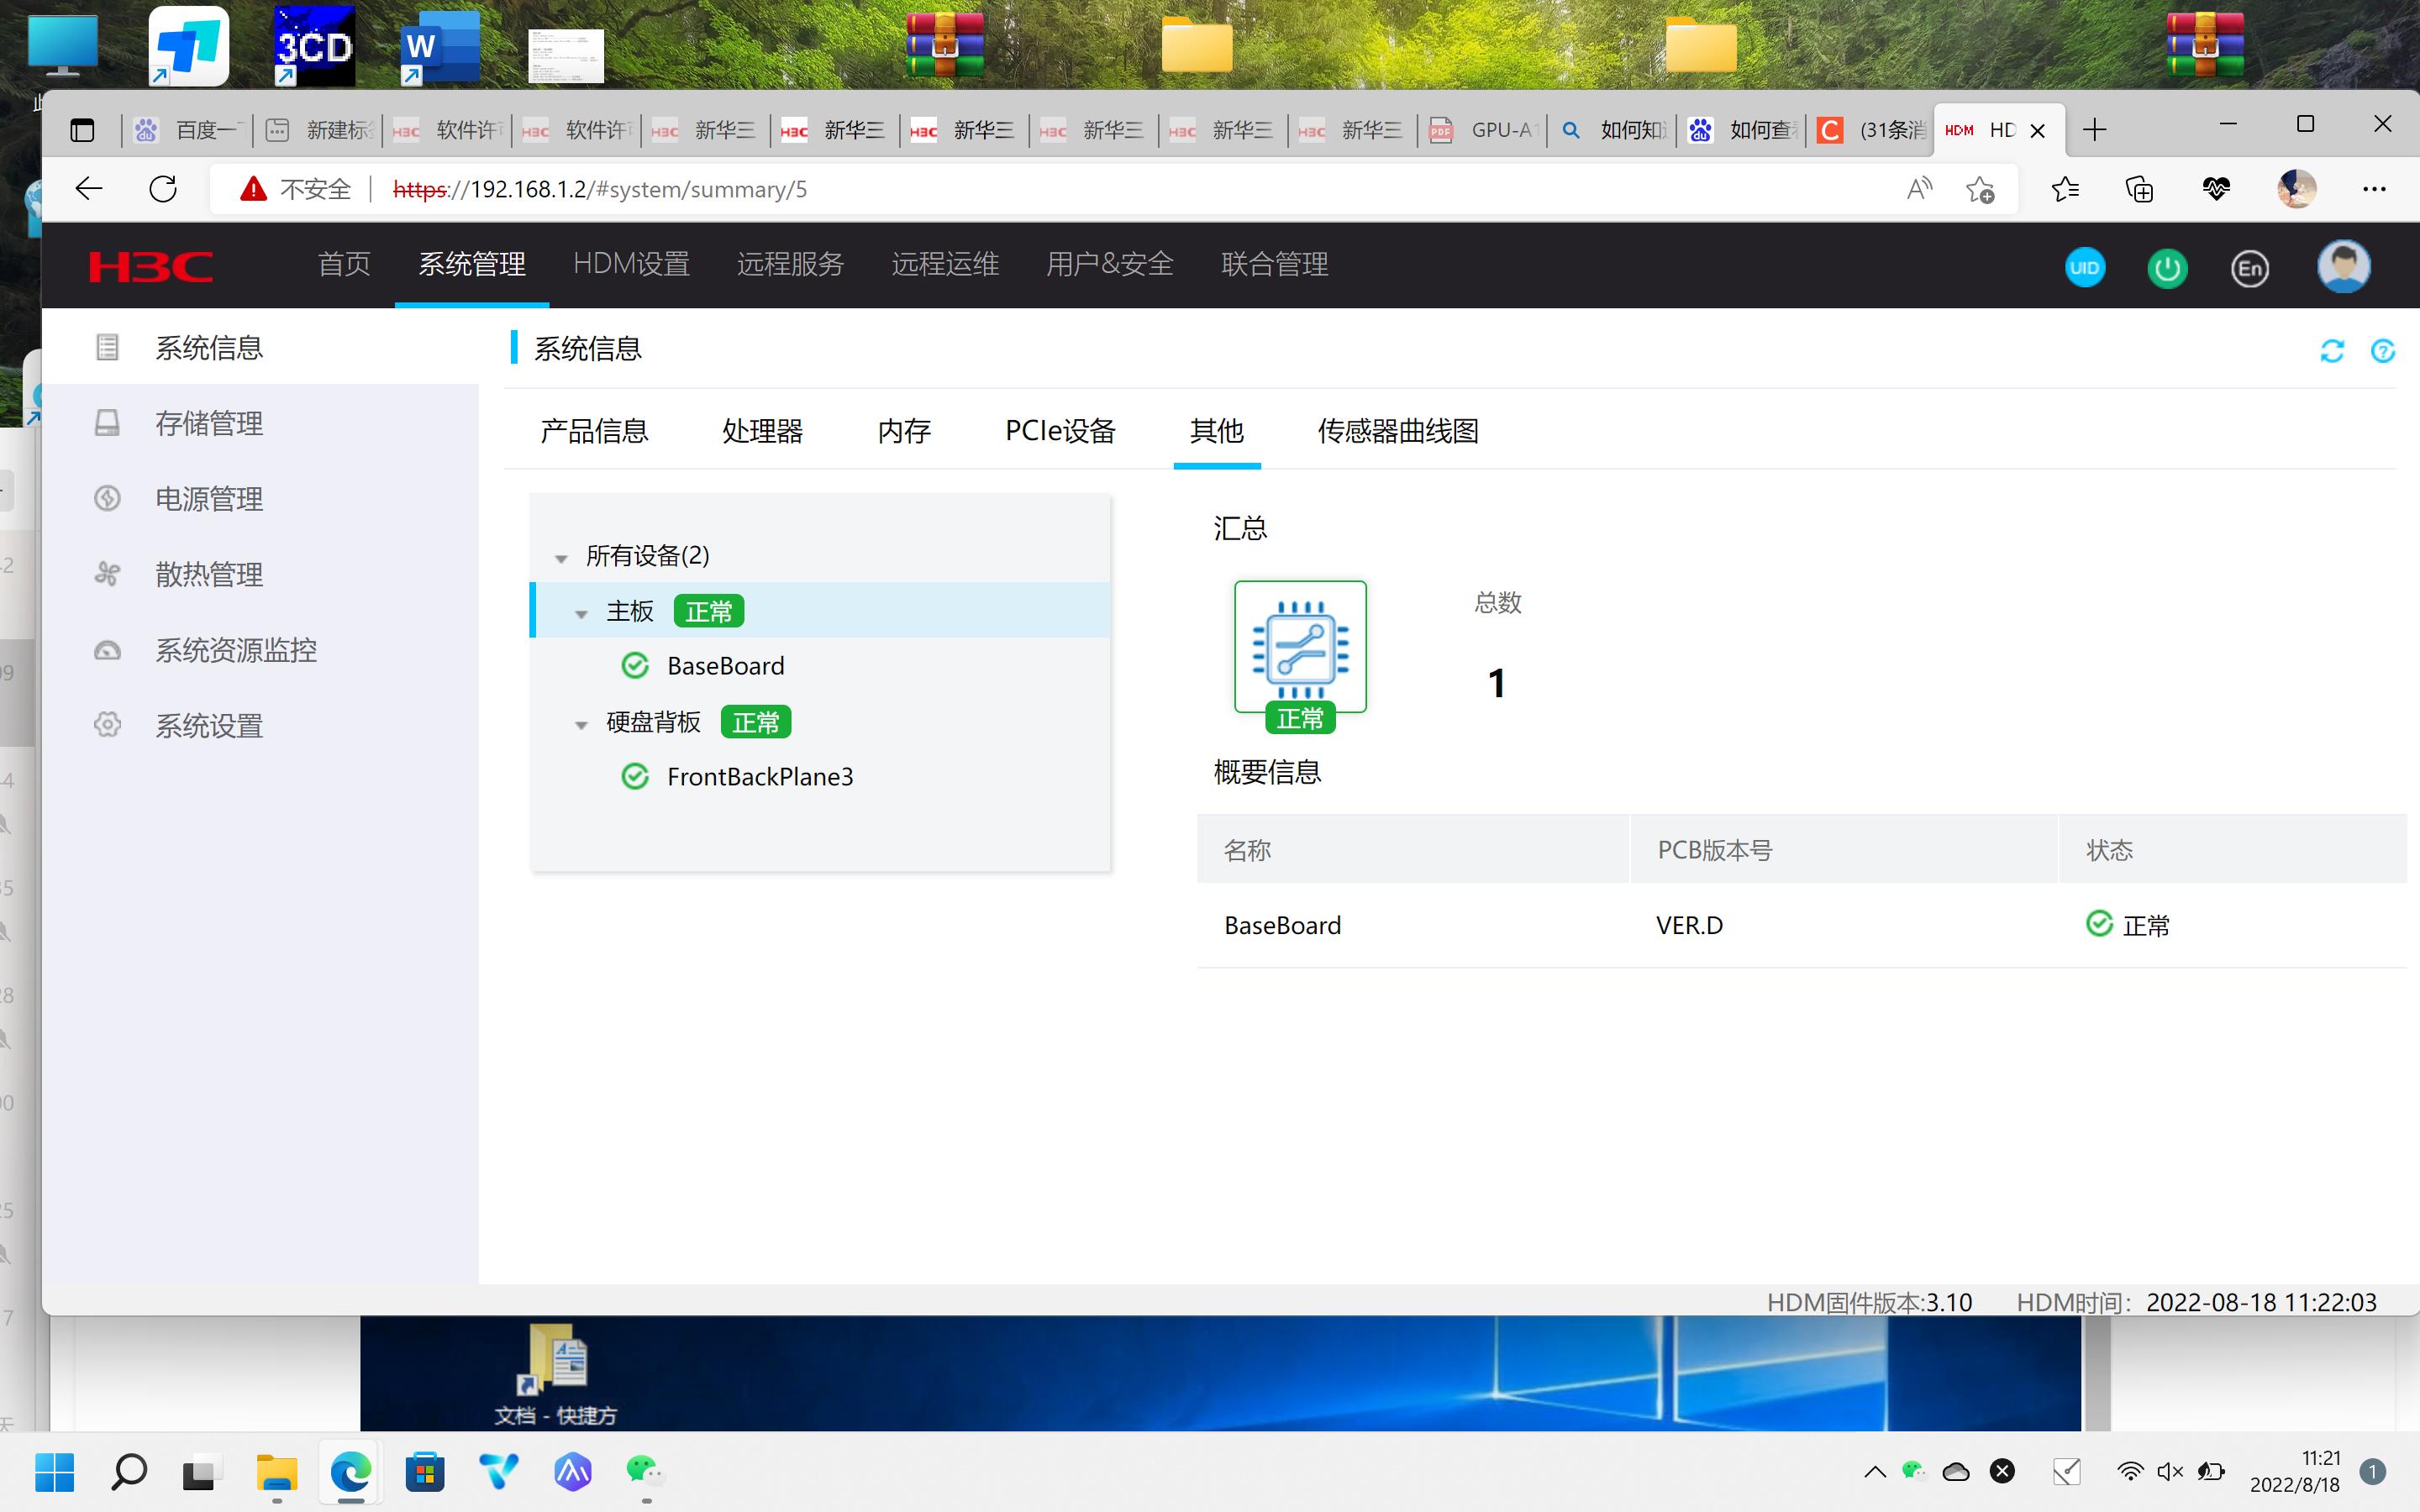Click the green power status icon
This screenshot has width=2420, height=1512.
2167,267
